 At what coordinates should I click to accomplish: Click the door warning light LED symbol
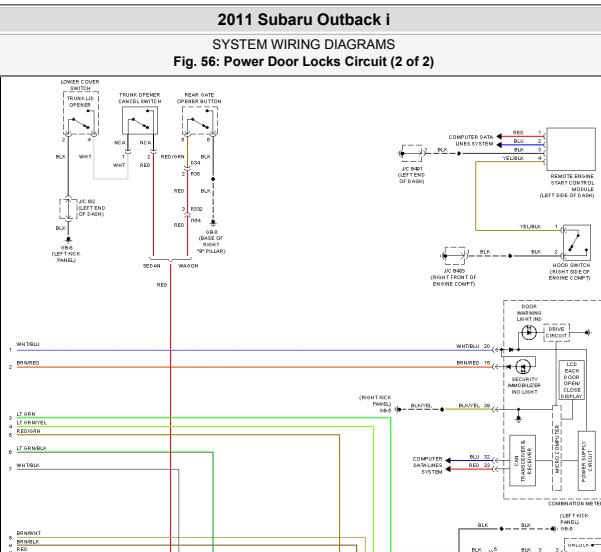pos(529,332)
